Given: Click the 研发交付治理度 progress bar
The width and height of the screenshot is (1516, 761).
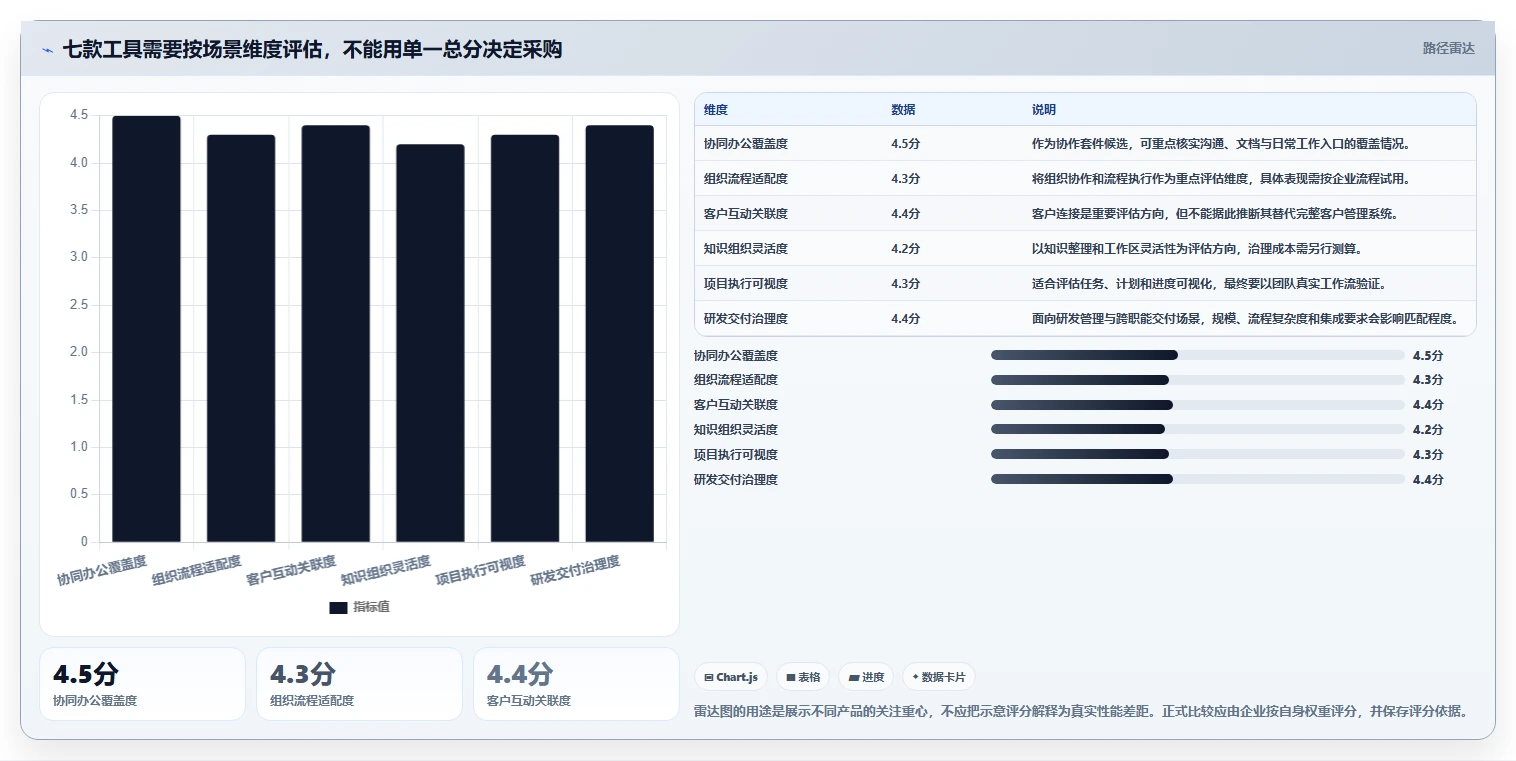Looking at the screenshot, I should (x=1198, y=479).
